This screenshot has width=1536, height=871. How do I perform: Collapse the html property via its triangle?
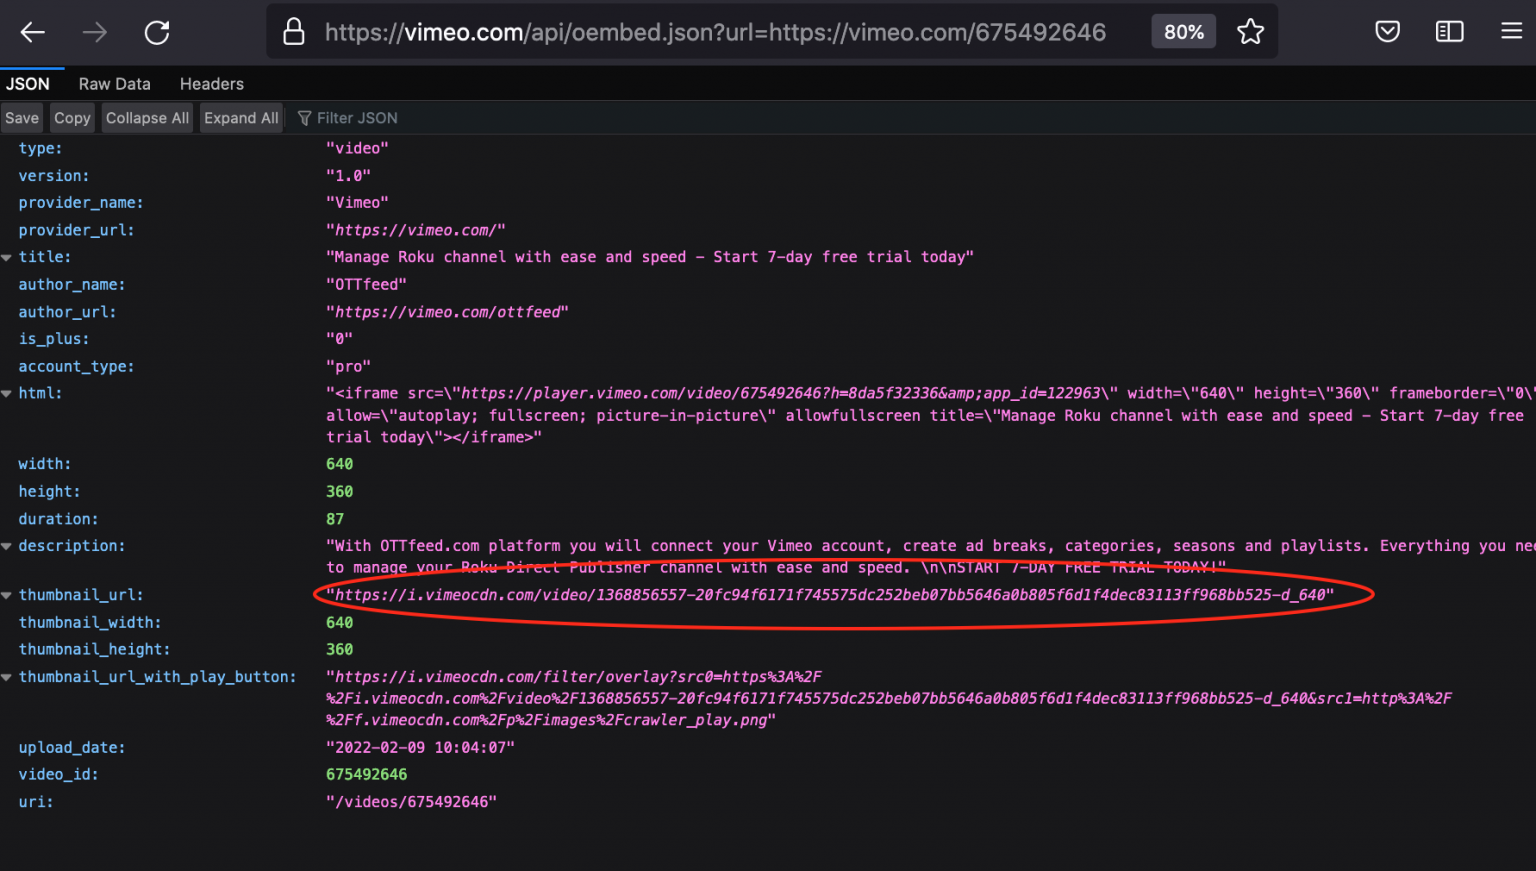[6, 392]
